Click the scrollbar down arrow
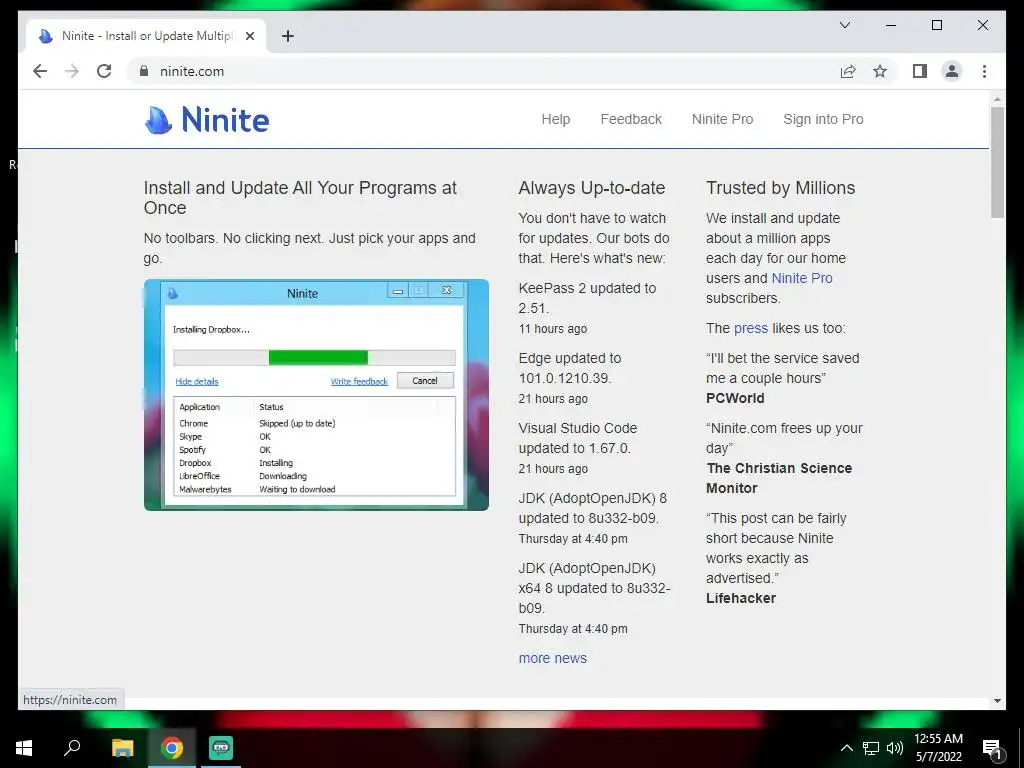Viewport: 1024px width, 768px height. click(997, 701)
